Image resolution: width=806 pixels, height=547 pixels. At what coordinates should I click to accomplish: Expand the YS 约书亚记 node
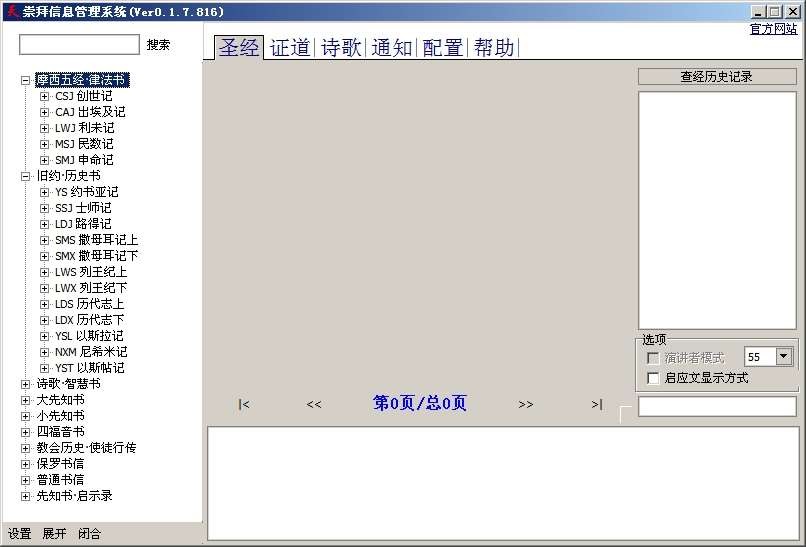coord(44,192)
